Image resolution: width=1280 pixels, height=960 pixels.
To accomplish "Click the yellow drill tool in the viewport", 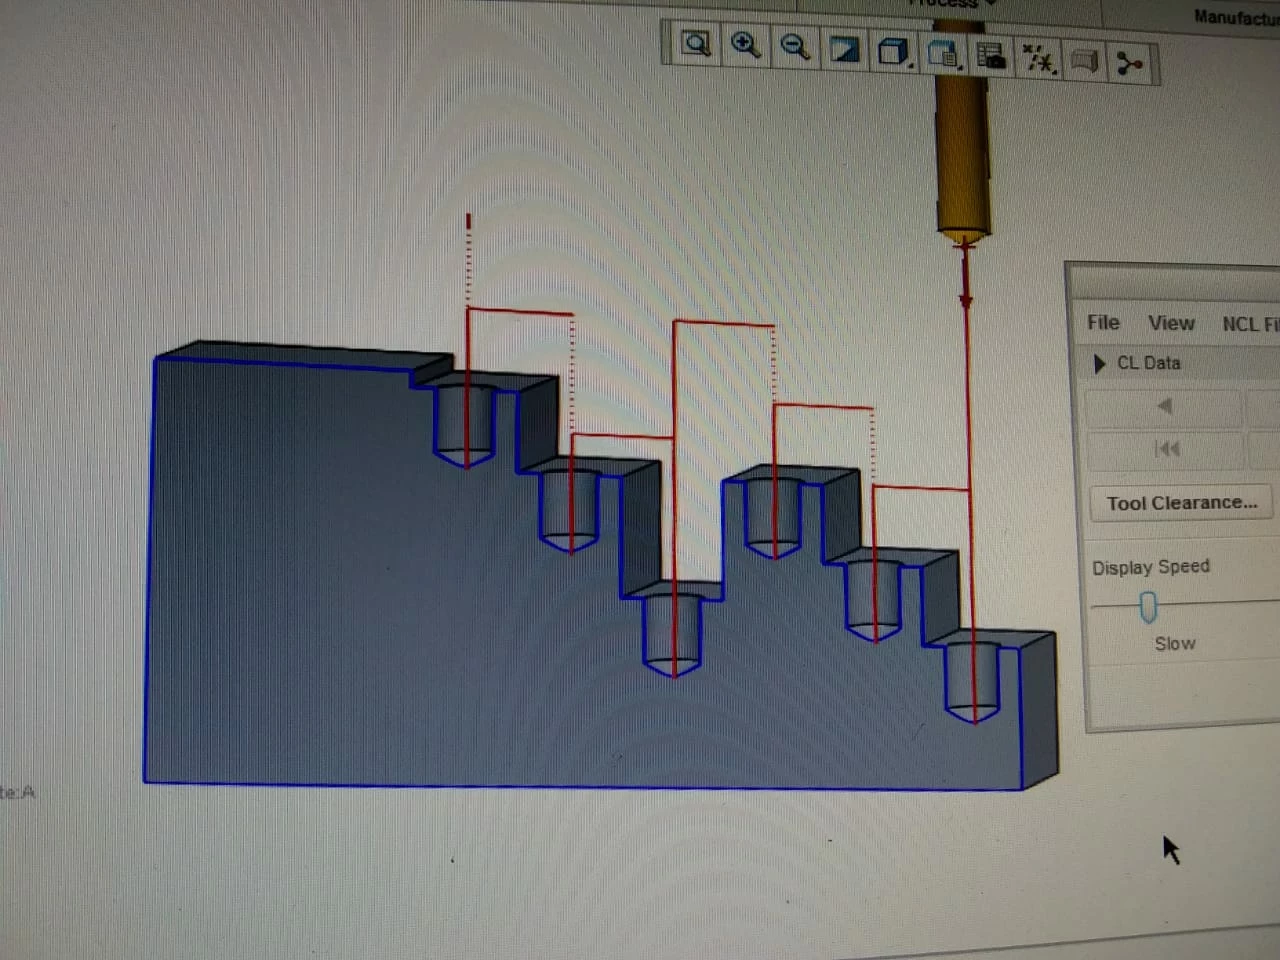I will (962, 155).
